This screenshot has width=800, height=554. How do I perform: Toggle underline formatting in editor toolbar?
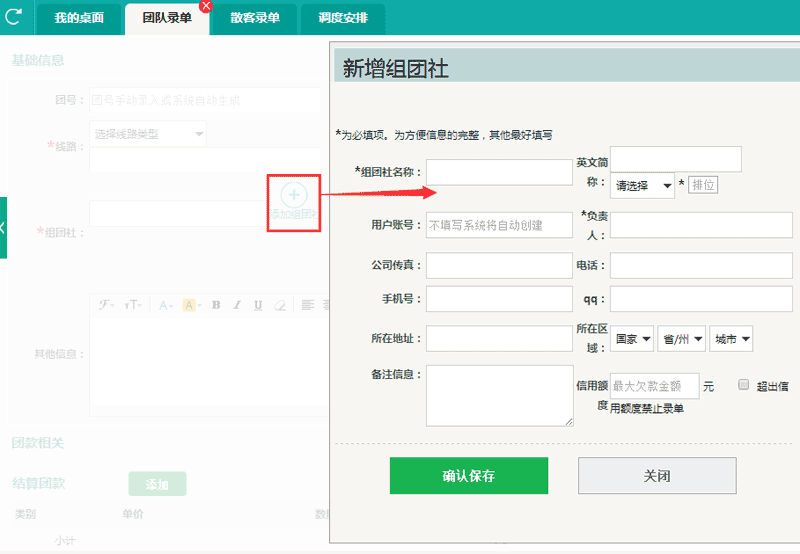pyautogui.click(x=258, y=305)
